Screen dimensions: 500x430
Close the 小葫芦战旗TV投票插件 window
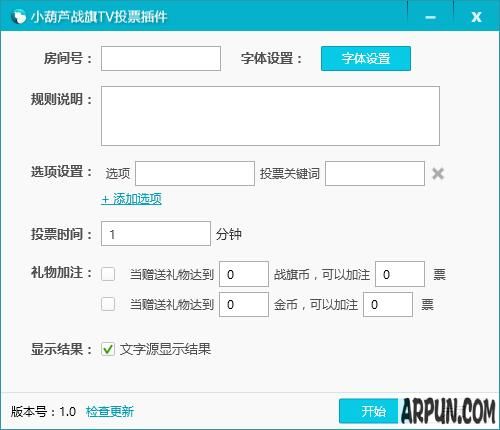click(476, 17)
